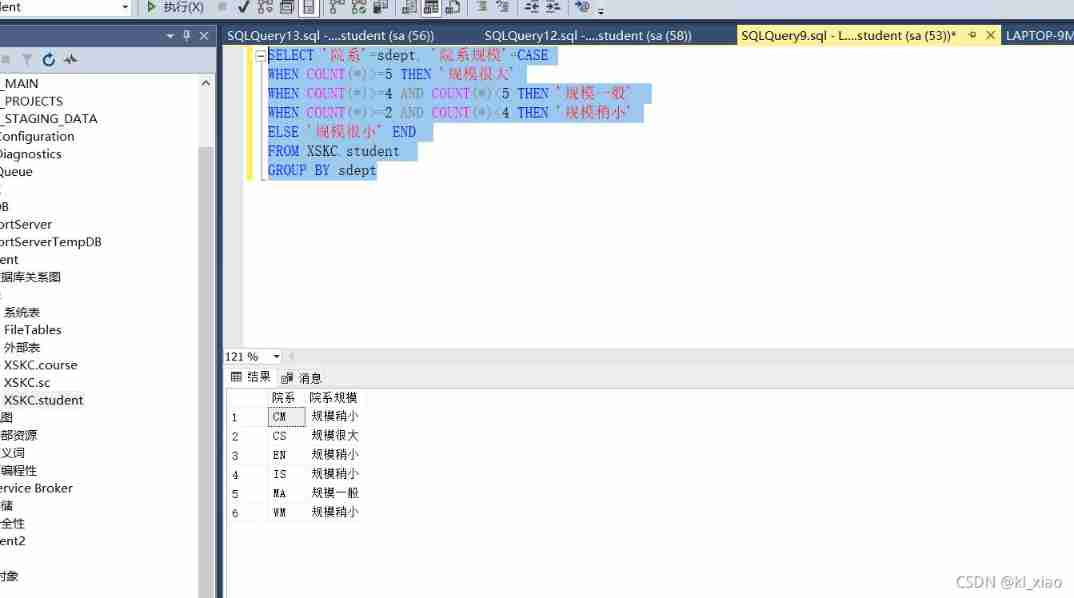Click the Display estimated execution plan icon
Viewport: 1074px width, 598px height.
point(264,8)
